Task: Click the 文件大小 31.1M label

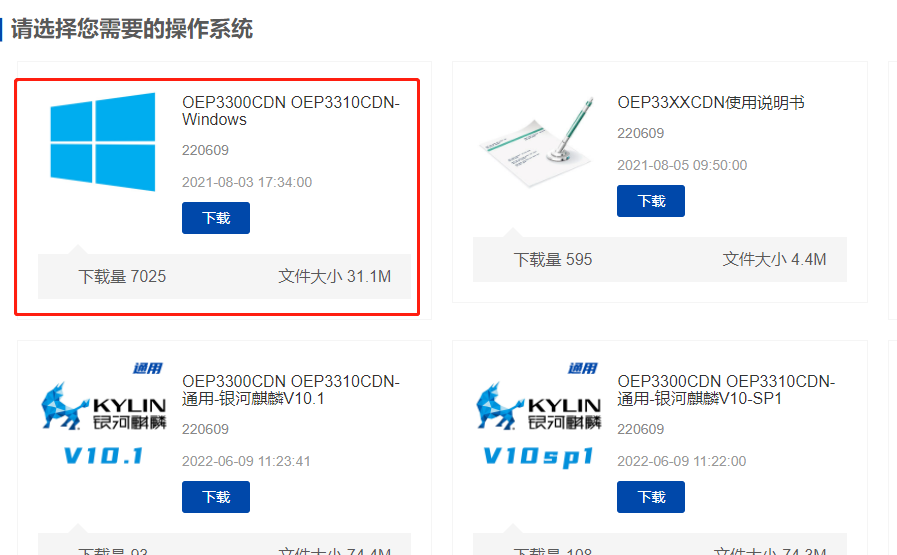Action: [x=335, y=276]
